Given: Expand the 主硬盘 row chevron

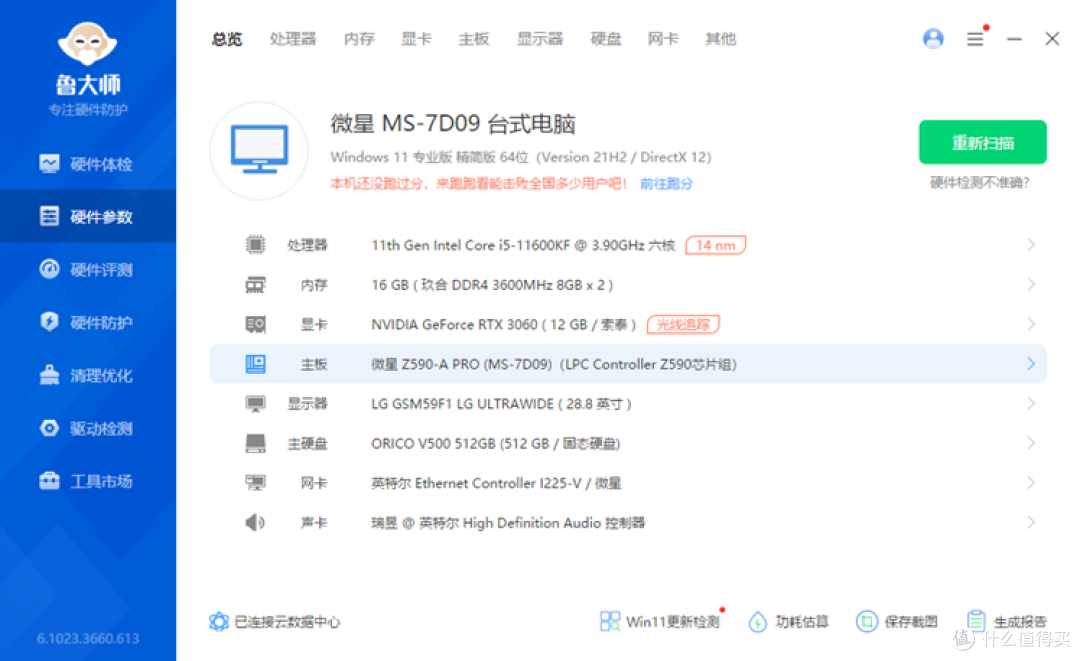Looking at the screenshot, I should pos(1031,443).
